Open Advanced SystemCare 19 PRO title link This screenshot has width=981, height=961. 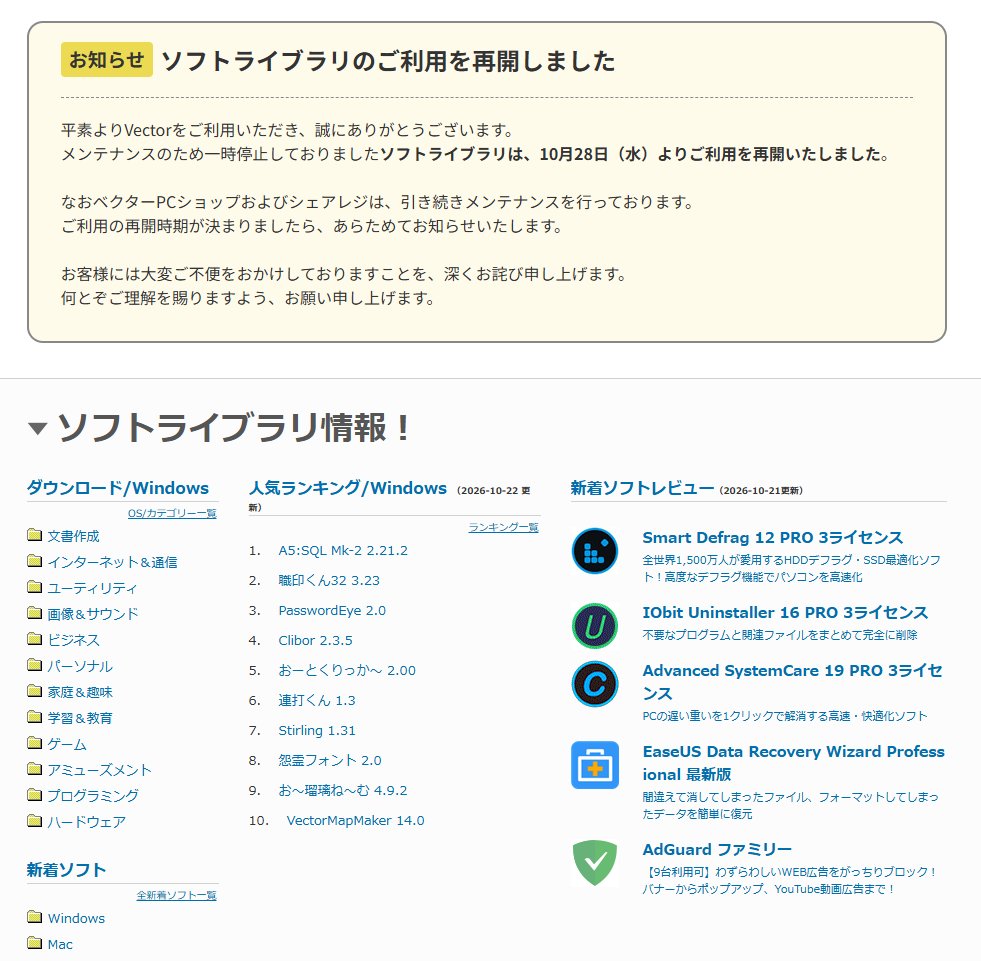pyautogui.click(x=793, y=682)
